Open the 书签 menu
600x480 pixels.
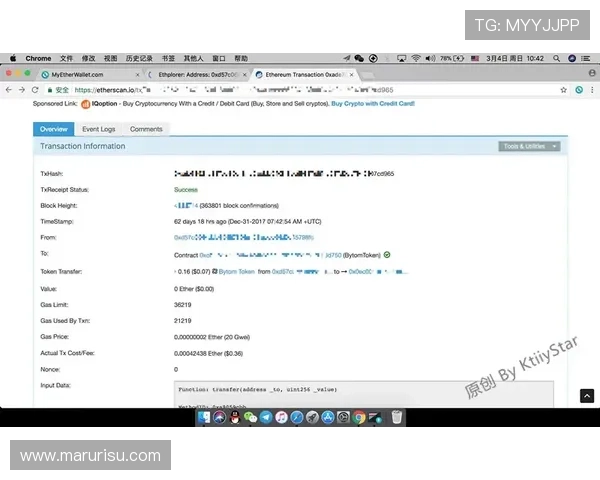(168, 58)
